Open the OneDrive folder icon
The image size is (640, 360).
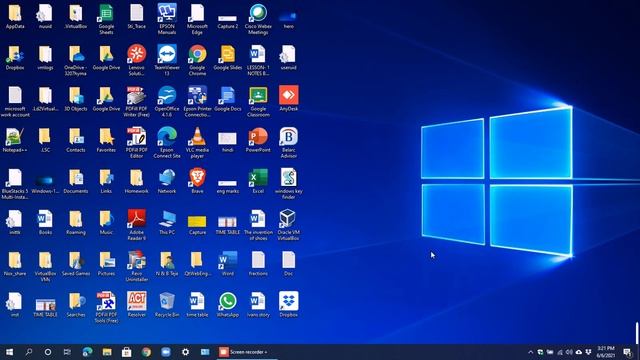pyautogui.click(x=76, y=60)
